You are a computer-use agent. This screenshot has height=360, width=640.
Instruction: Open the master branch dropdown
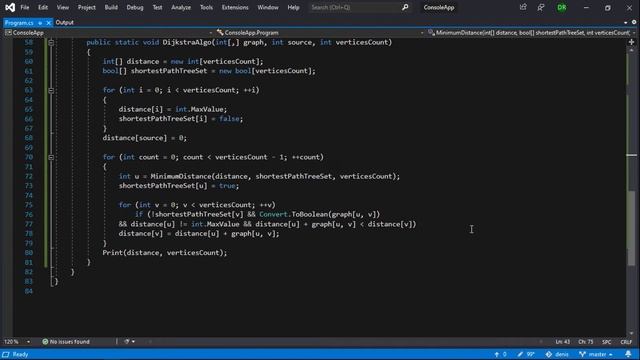point(596,354)
